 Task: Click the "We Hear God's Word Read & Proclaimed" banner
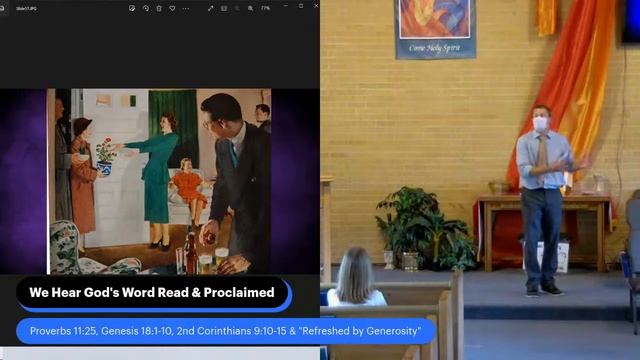click(x=153, y=293)
